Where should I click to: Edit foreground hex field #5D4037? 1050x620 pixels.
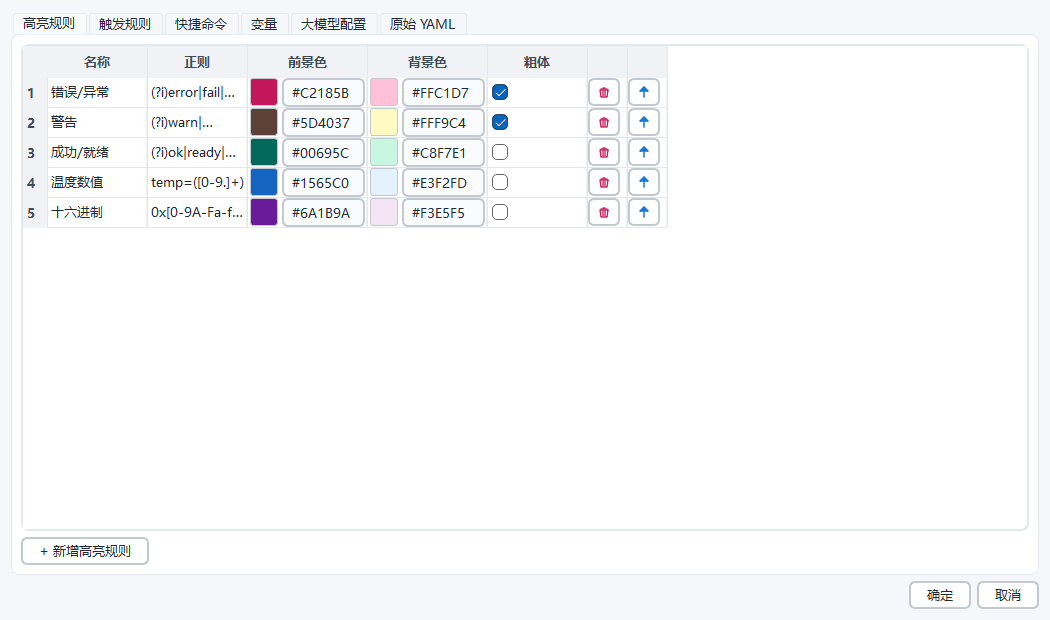click(323, 123)
